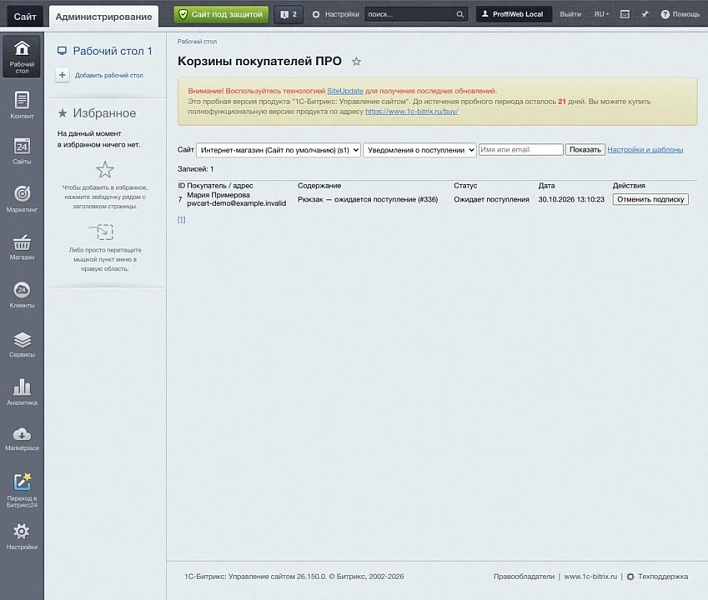The height and width of the screenshot is (600, 708).
Task: Open the Настройки gear in sidebar
Action: (x=22, y=536)
